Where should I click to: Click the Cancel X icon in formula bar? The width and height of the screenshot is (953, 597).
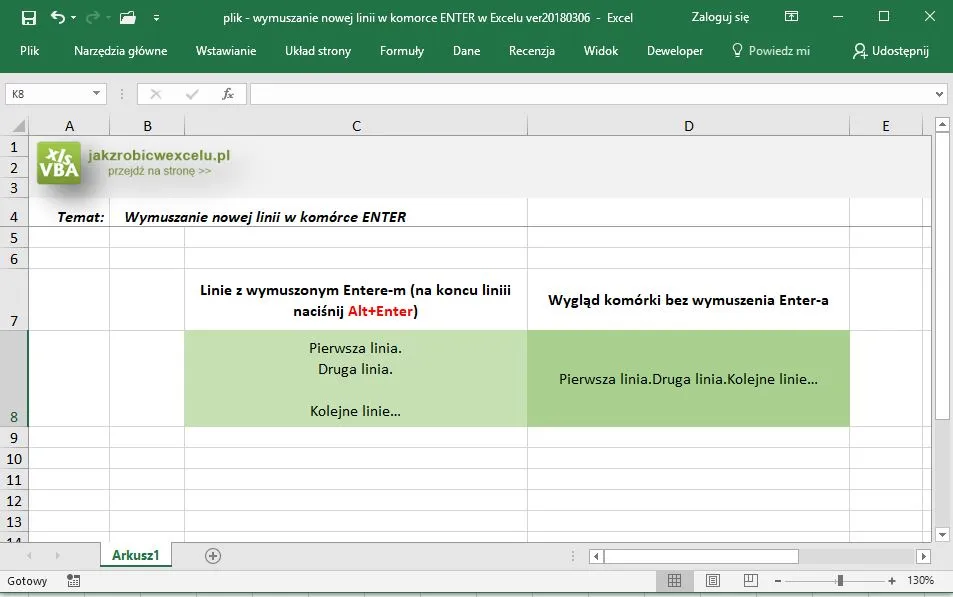[156, 94]
